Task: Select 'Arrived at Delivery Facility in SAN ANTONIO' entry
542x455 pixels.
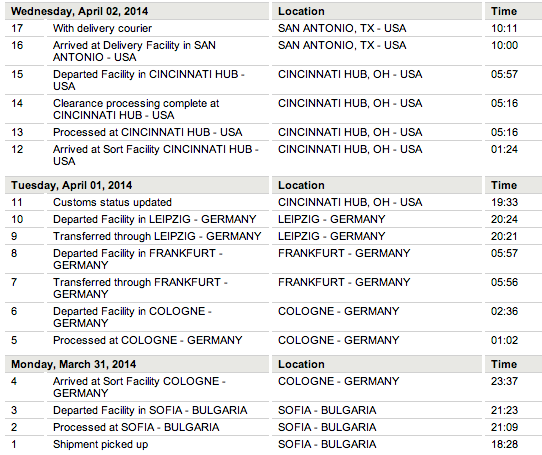Action: 134,51
